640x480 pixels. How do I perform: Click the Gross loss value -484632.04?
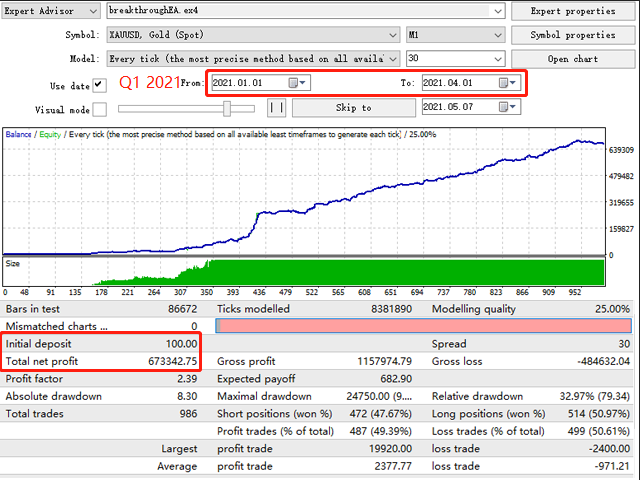(x=603, y=361)
